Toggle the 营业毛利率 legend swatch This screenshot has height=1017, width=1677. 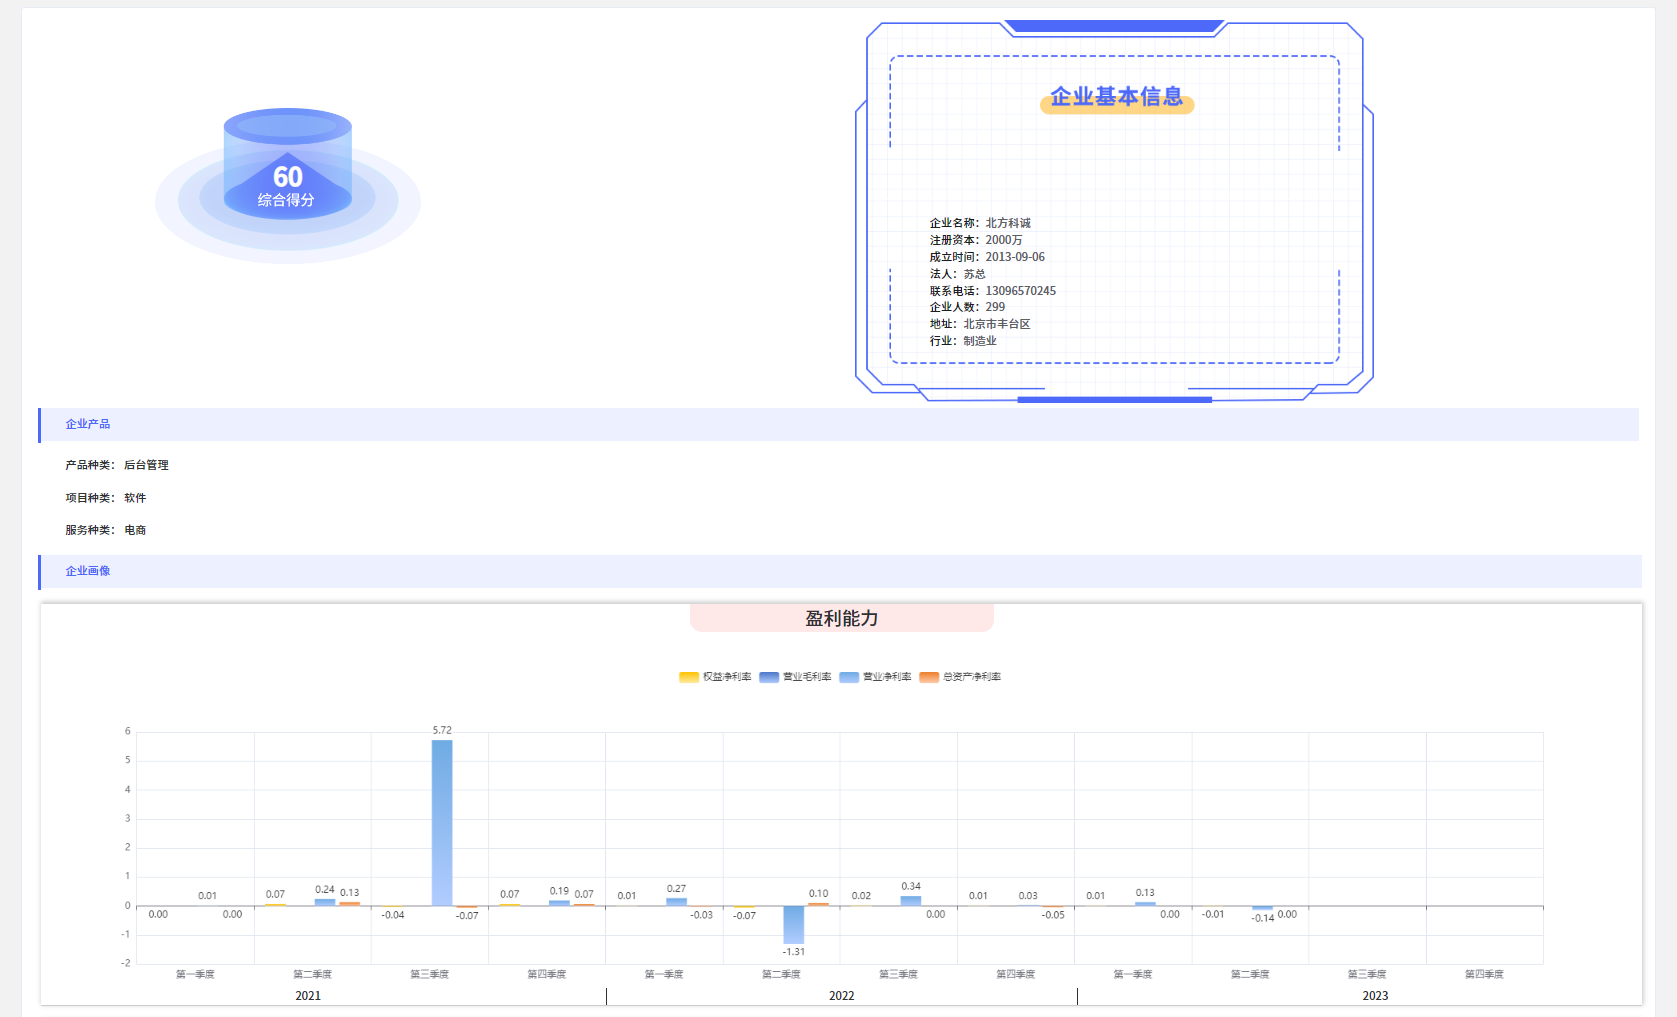[769, 677]
